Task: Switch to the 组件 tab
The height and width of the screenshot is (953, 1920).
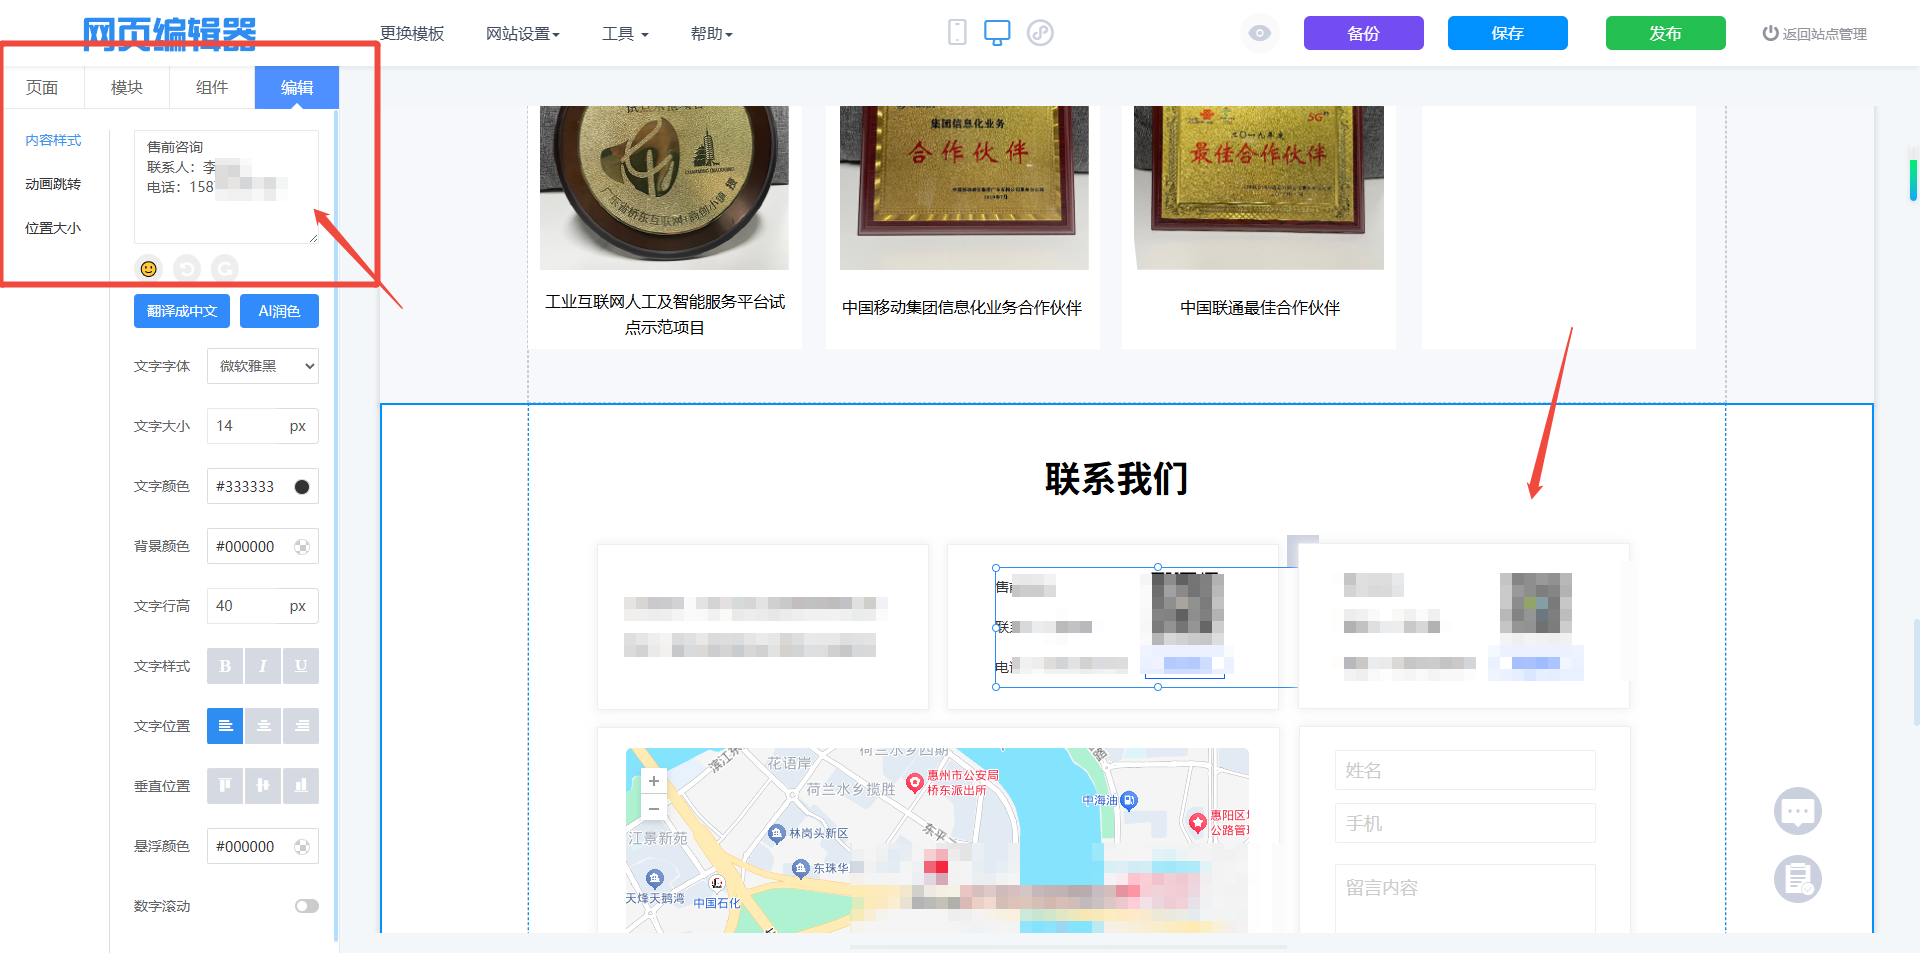Action: click(212, 88)
